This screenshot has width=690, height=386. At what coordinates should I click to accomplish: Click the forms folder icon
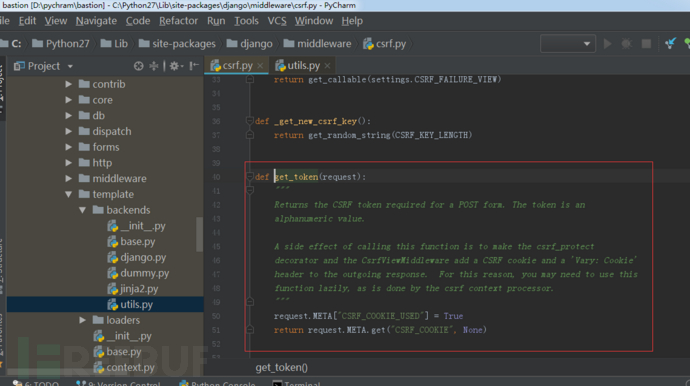pyautogui.click(x=84, y=147)
